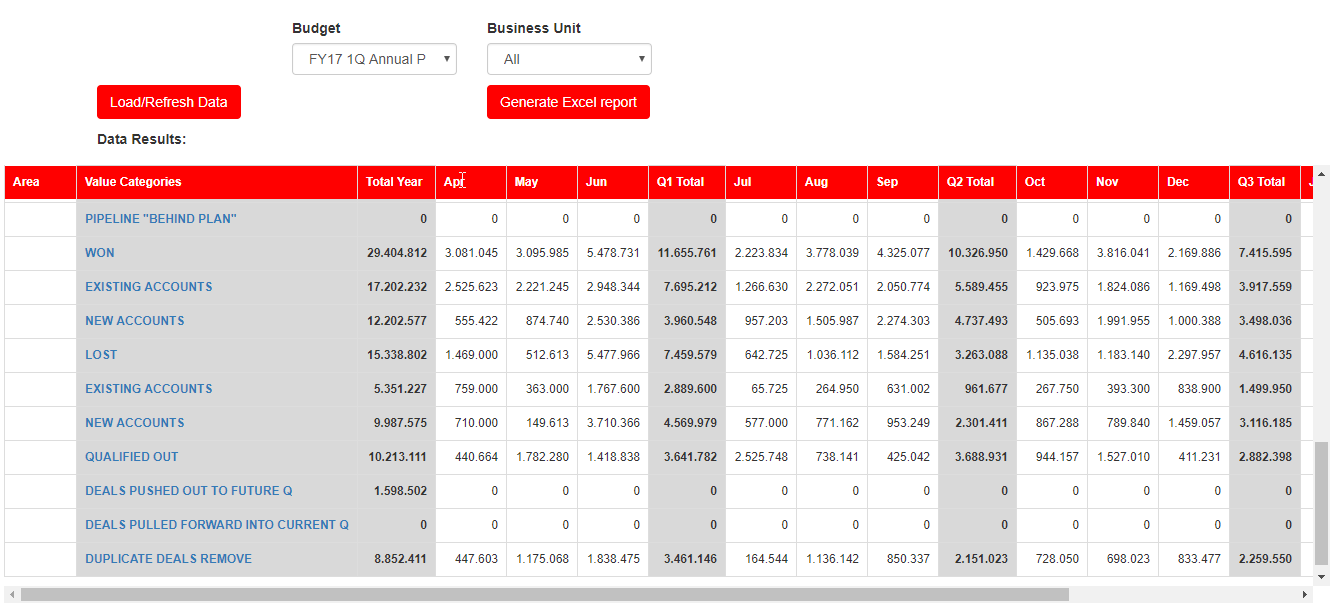1339x607 pixels.
Task: Click the Value Categories column header
Action: click(133, 182)
